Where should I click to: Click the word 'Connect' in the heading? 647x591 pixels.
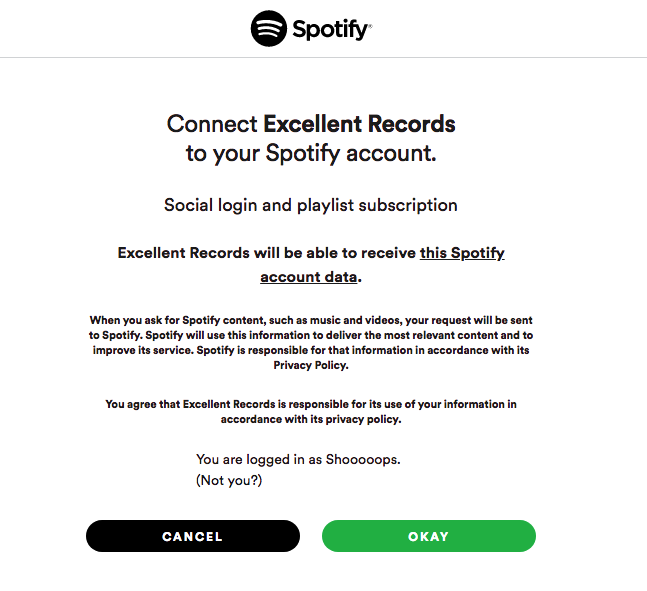click(212, 124)
